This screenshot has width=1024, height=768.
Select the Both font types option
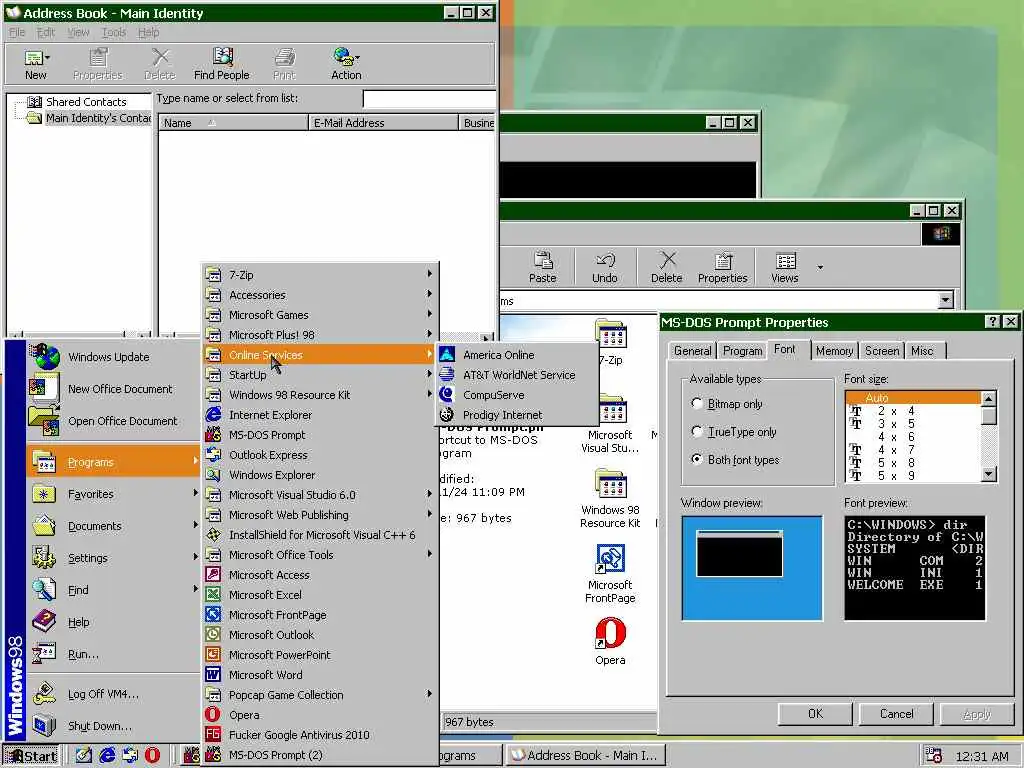[697, 460]
